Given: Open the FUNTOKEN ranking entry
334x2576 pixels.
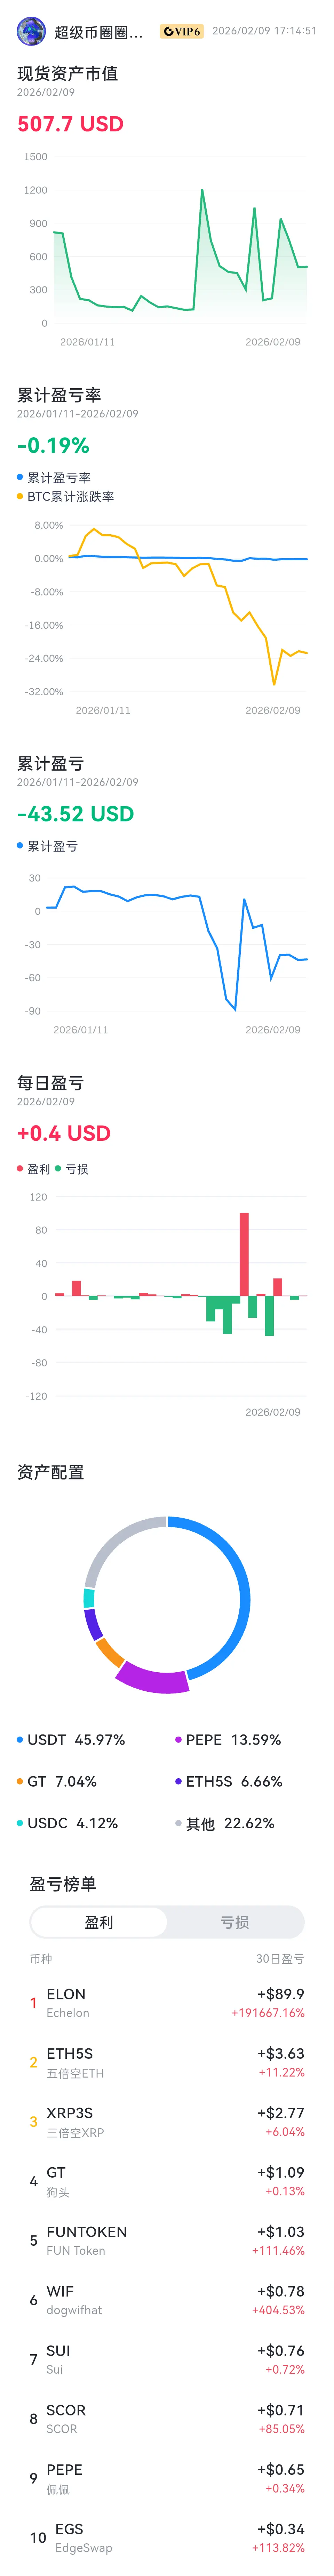Looking at the screenshot, I should 167,2241.
